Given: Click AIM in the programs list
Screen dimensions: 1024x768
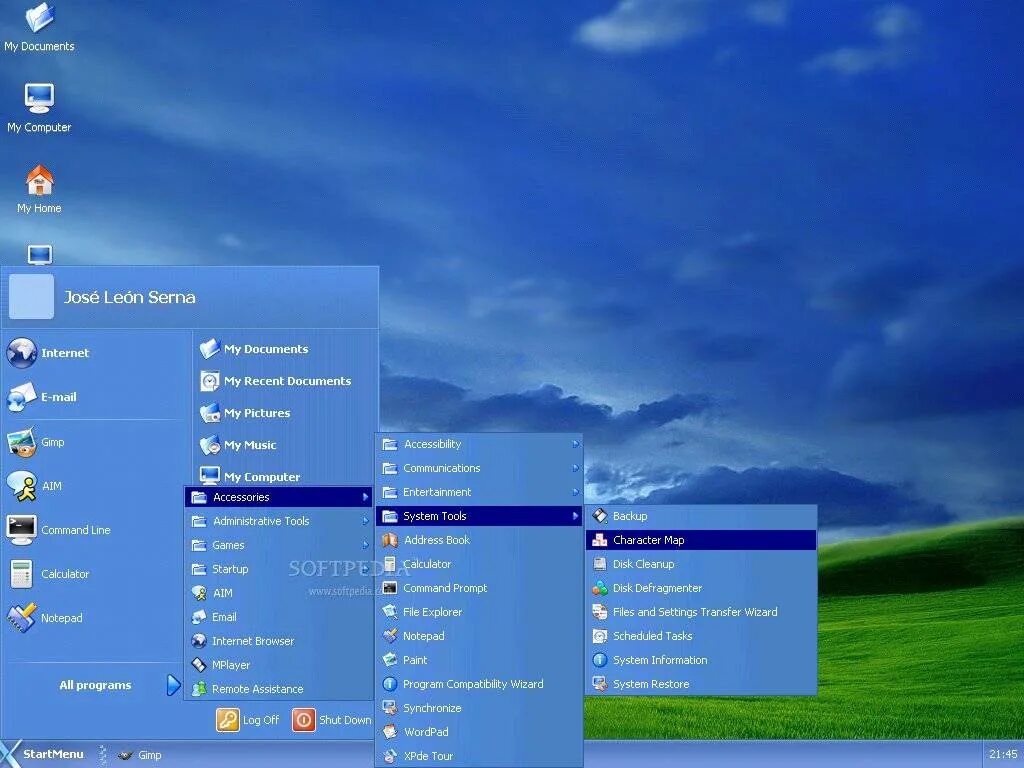Looking at the screenshot, I should tap(279, 593).
